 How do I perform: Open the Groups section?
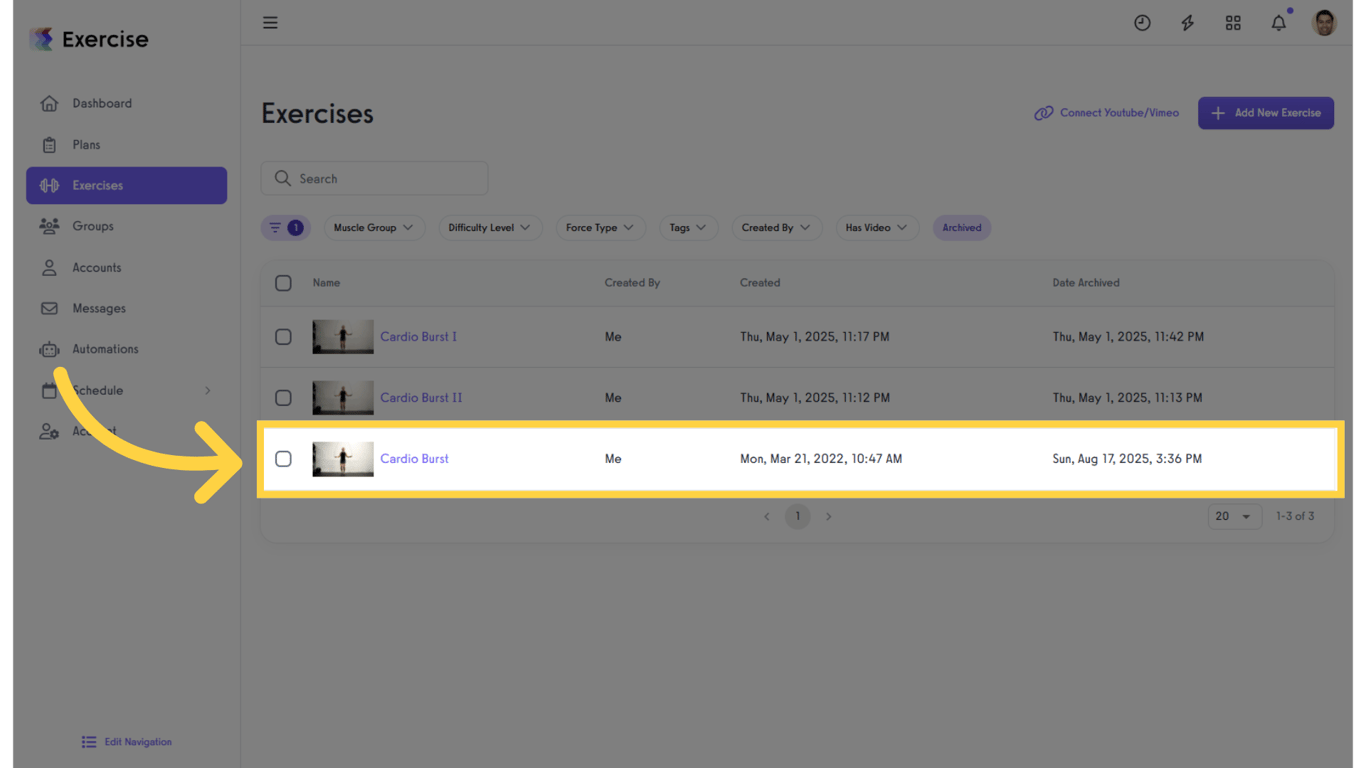click(x=93, y=226)
